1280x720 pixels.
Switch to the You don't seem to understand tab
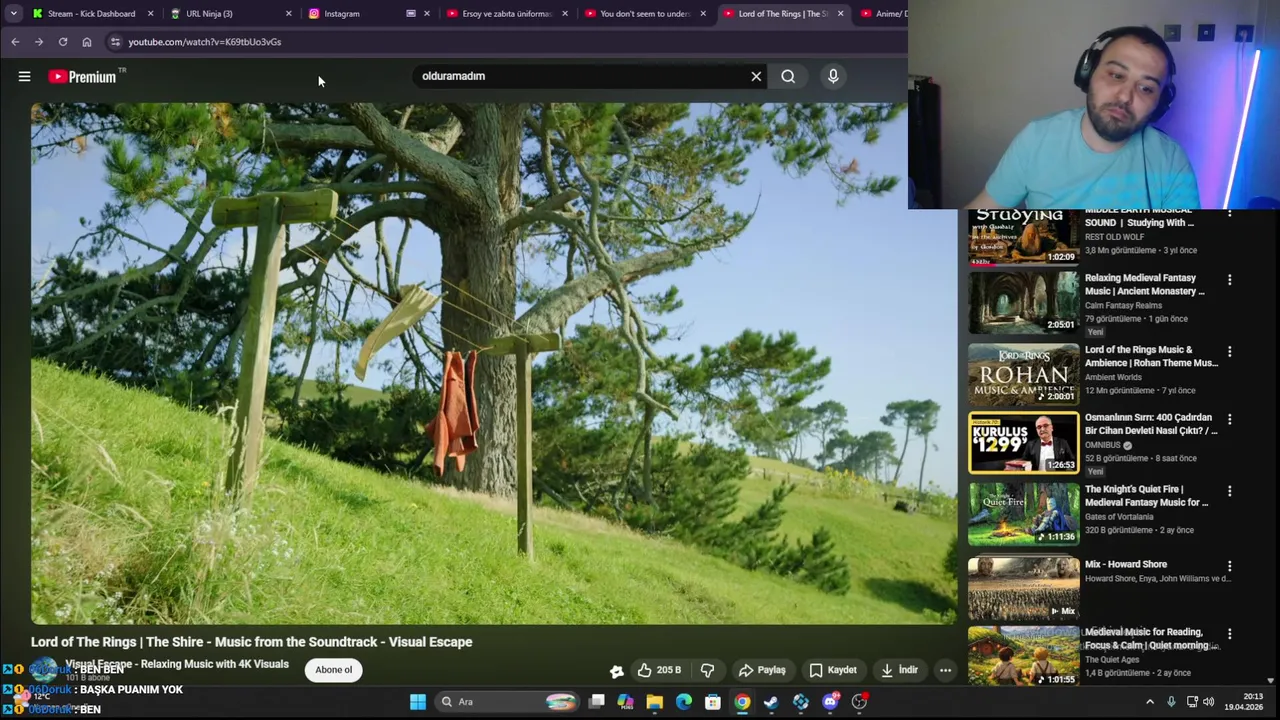tap(644, 14)
